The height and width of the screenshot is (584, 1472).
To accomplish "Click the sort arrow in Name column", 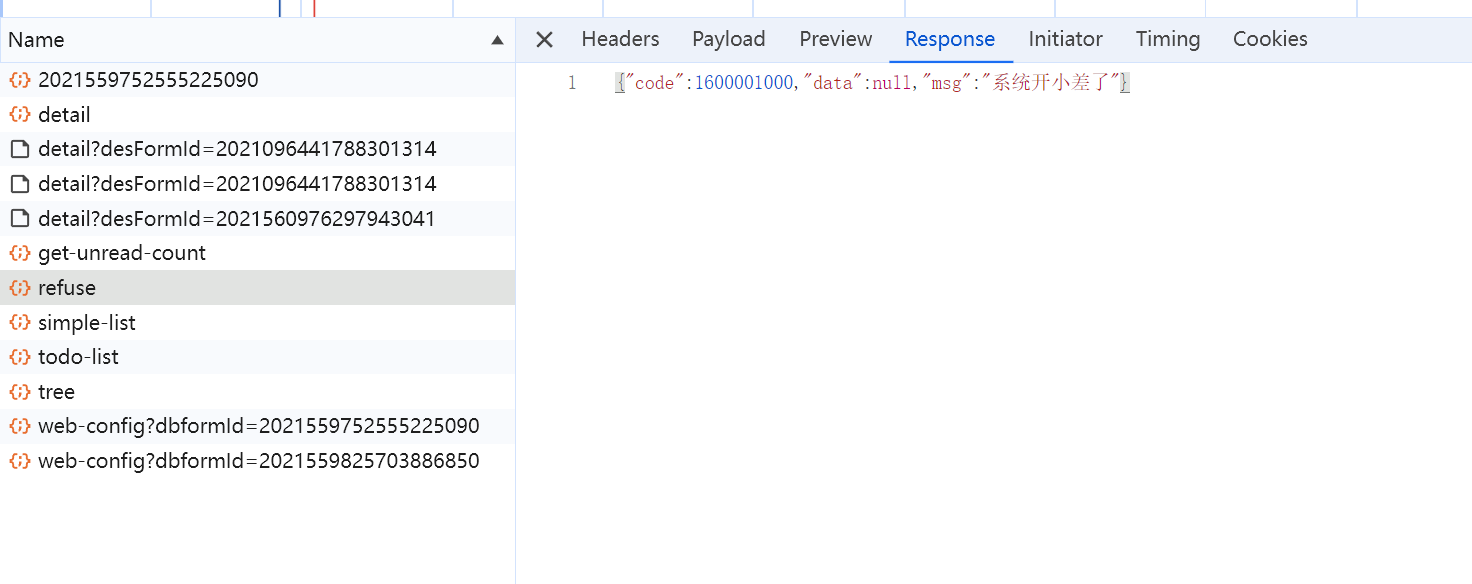I will point(497,40).
